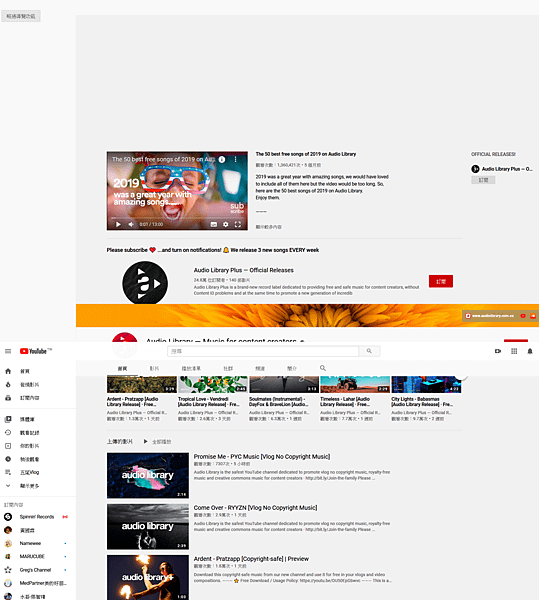The height and width of the screenshot is (600, 539).
Task: Click the info icon on featured video
Action: click(x=222, y=160)
